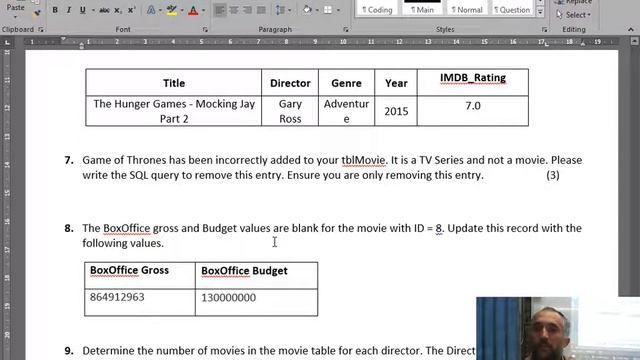The image size is (640, 360).
Task: Click the Text Effects icon
Action: pyautogui.click(x=151, y=10)
